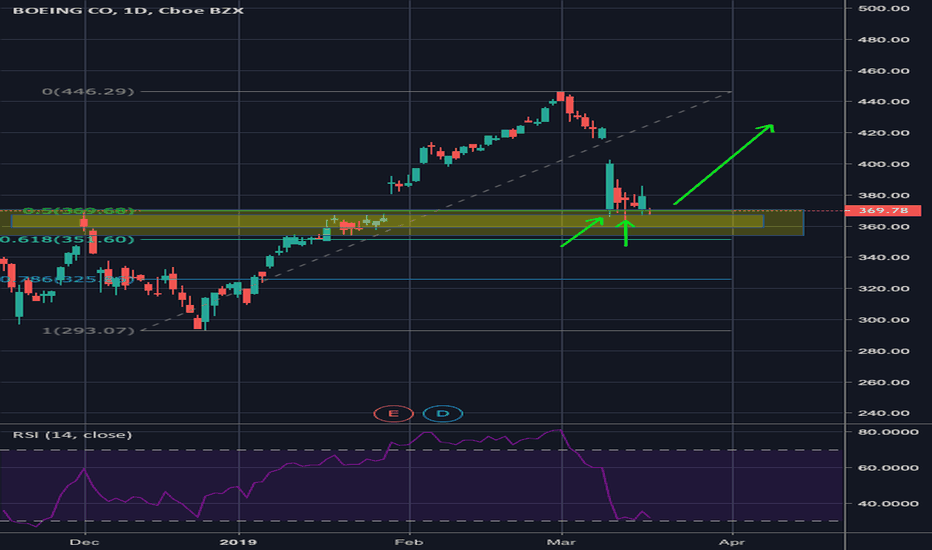Click the 300.00 price axis label
932x550 pixels.
click(x=883, y=320)
